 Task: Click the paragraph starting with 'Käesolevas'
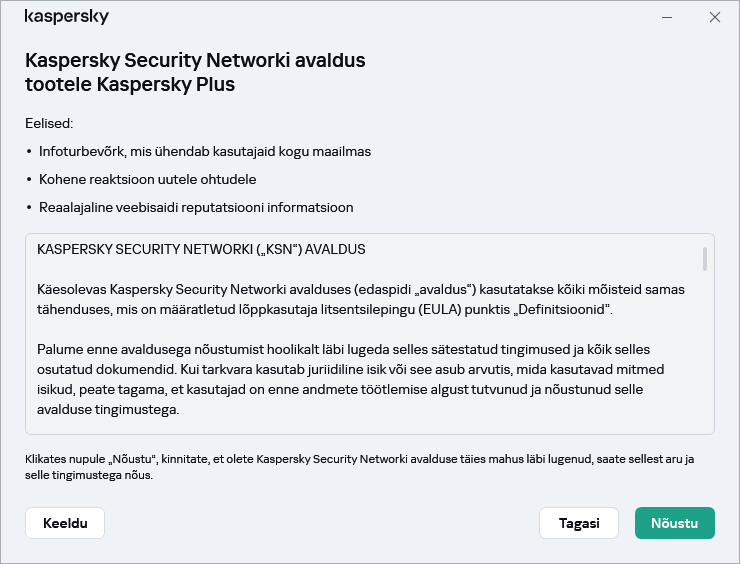click(360, 300)
